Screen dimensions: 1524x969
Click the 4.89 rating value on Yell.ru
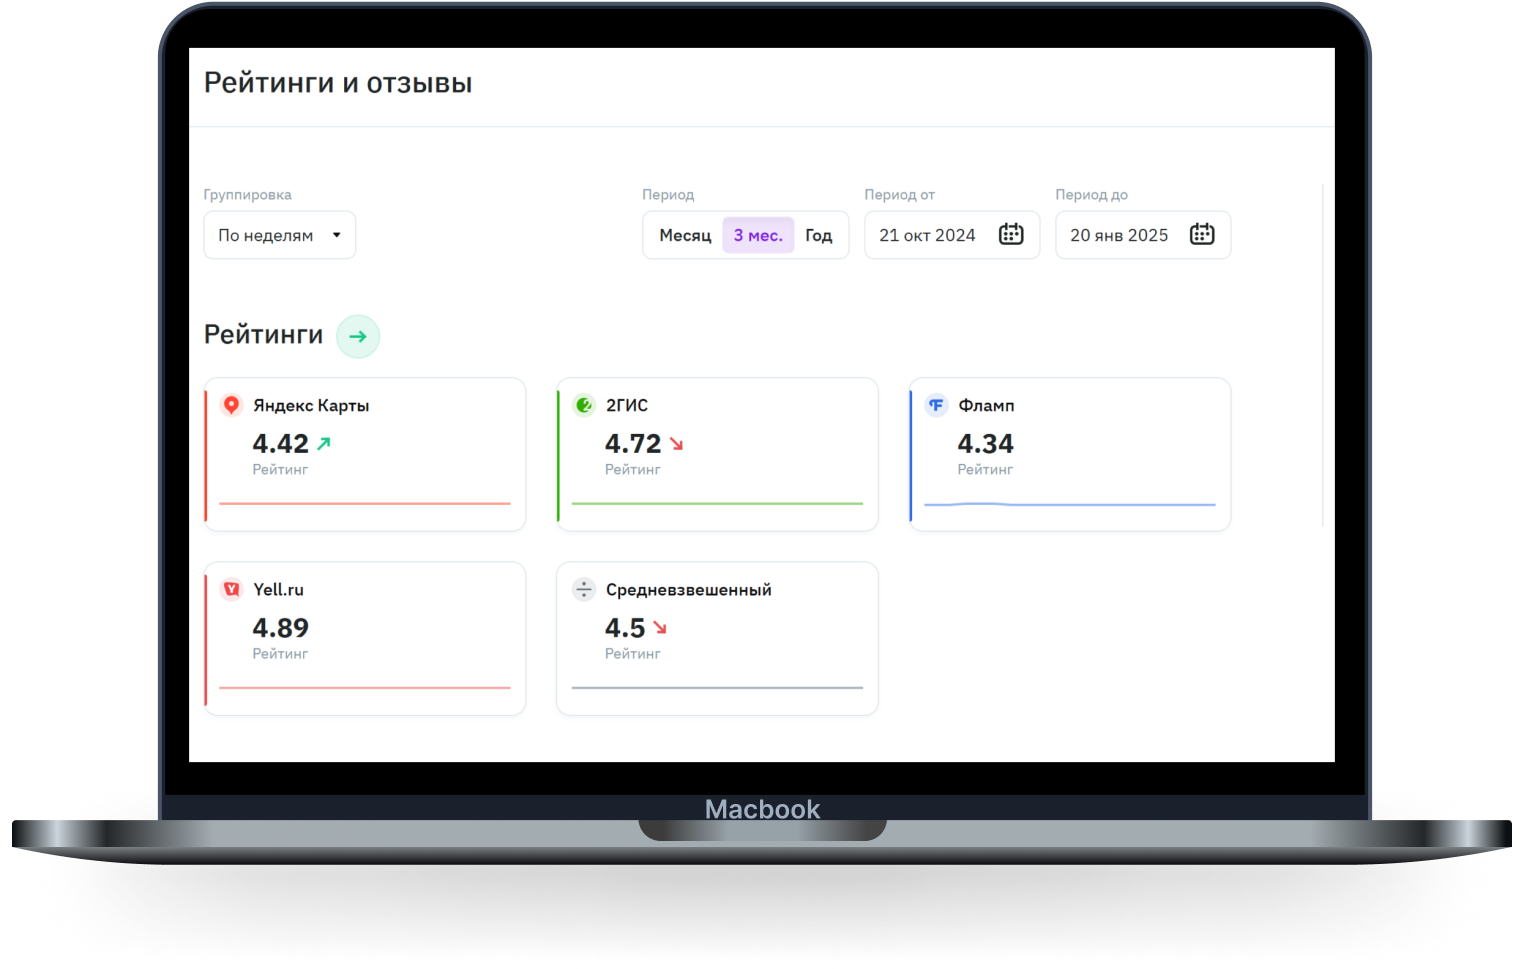[280, 628]
